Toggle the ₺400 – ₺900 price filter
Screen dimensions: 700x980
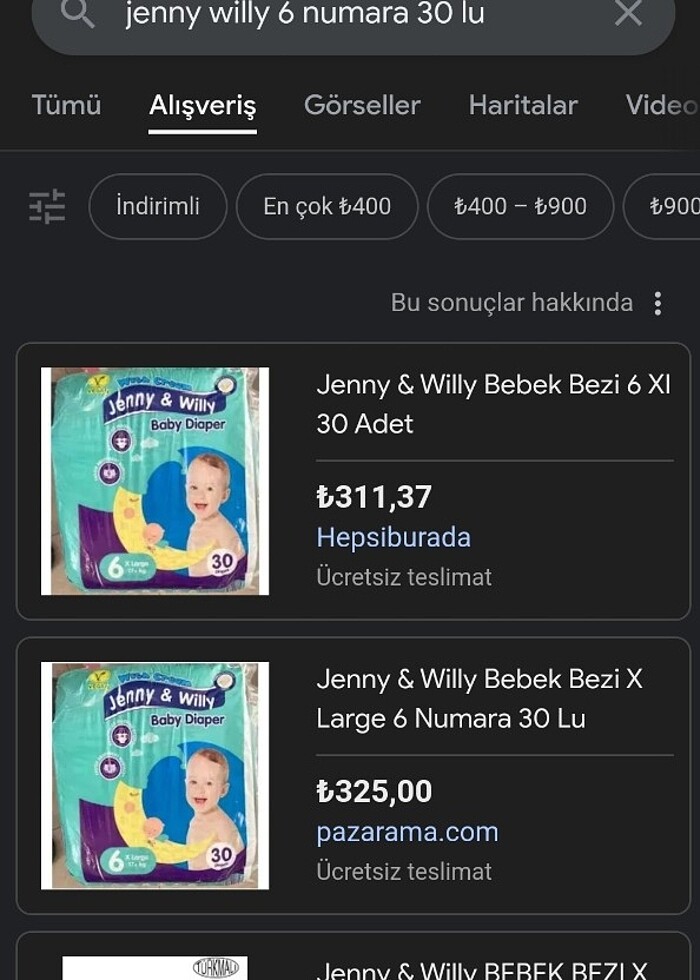(x=520, y=206)
